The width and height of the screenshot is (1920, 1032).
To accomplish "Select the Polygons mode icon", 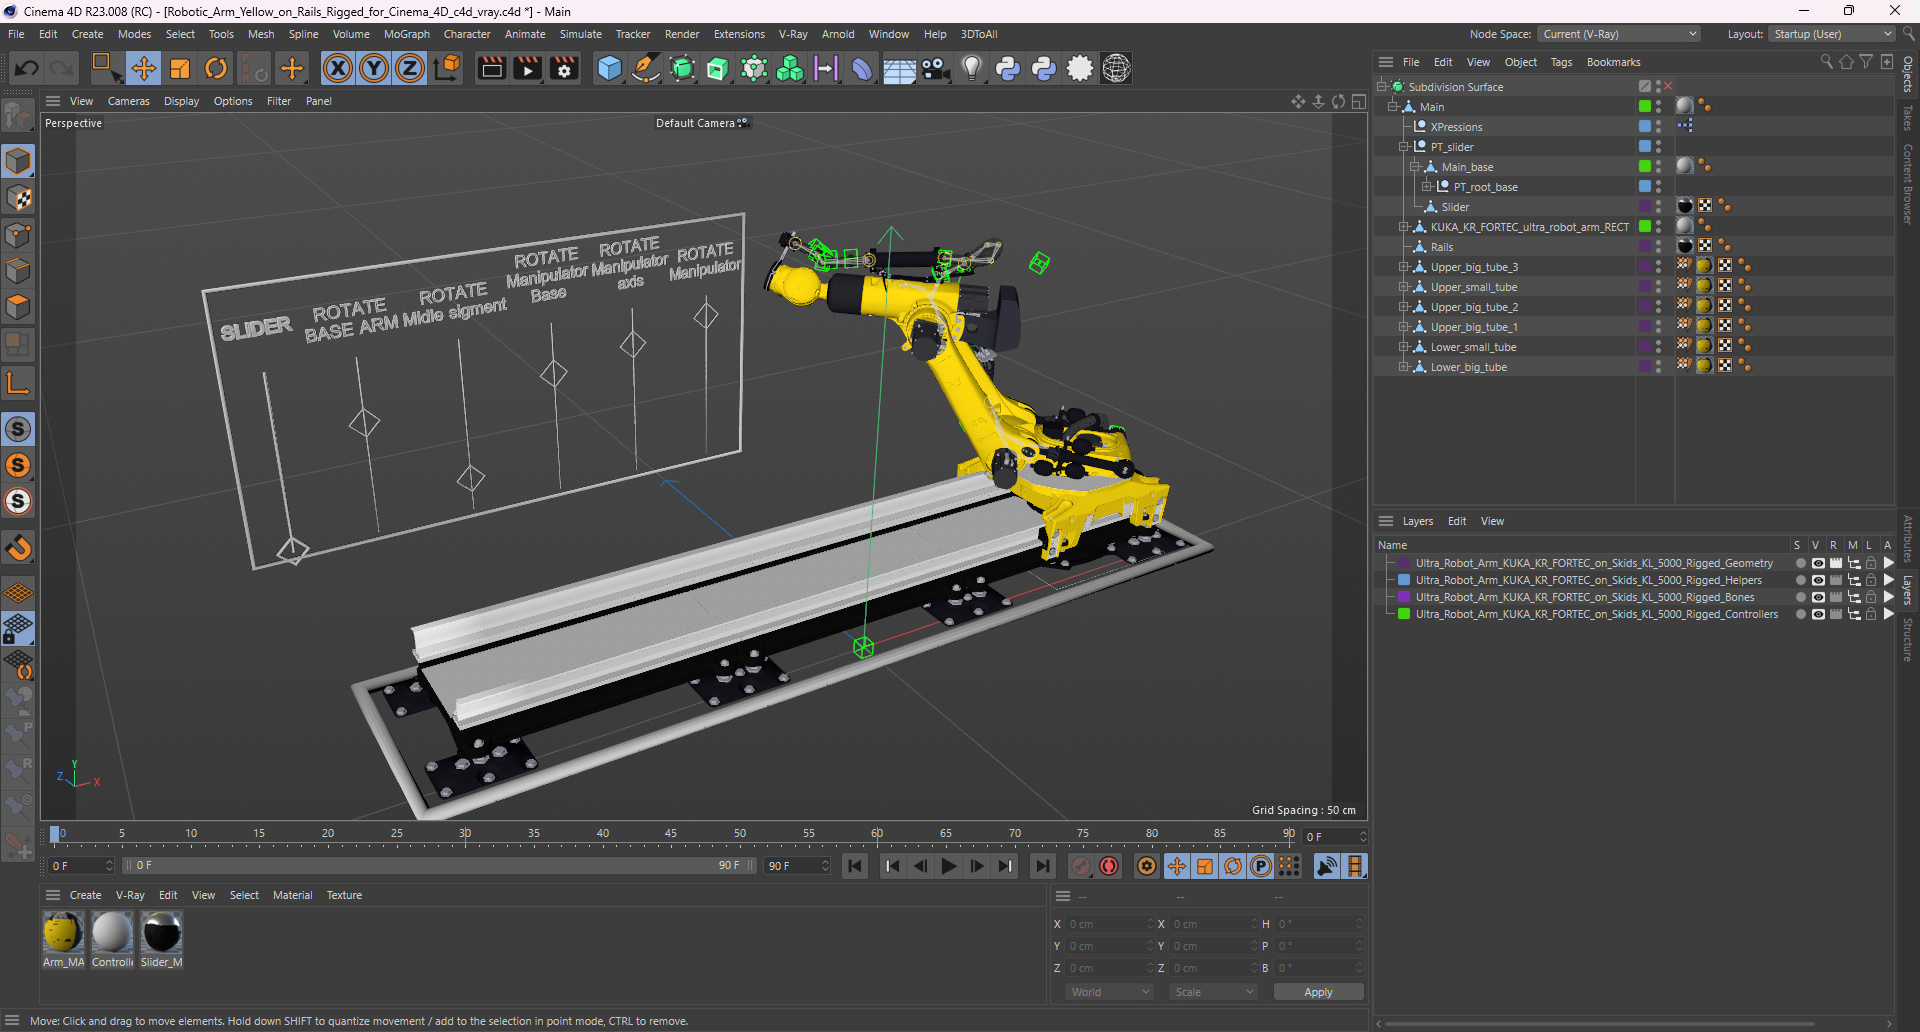I will (x=18, y=307).
